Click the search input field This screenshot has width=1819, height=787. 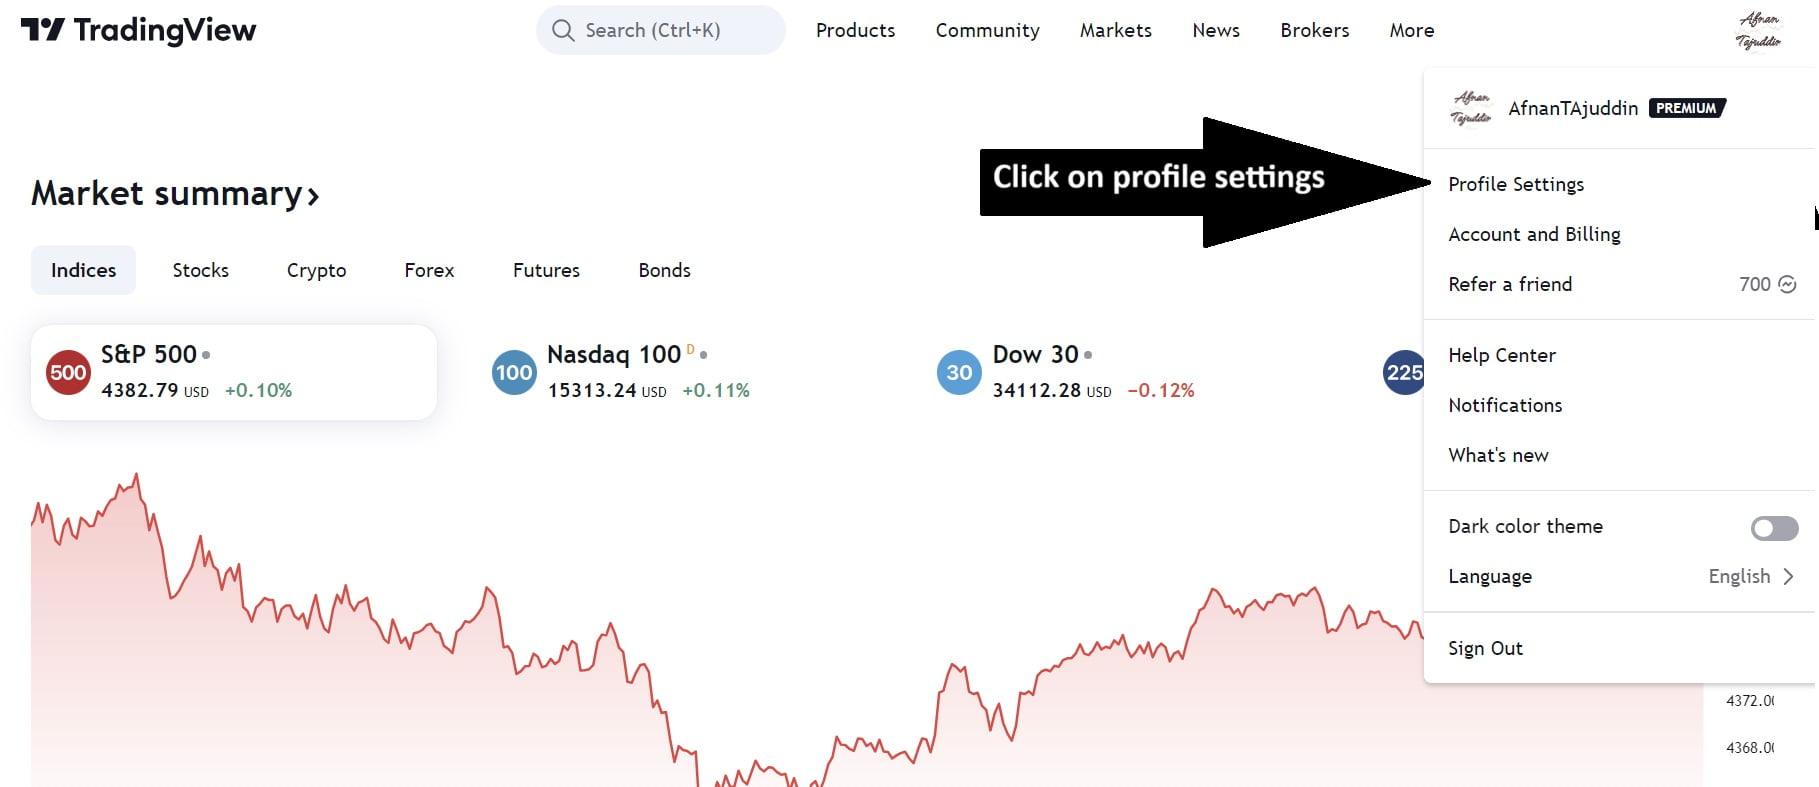pyautogui.click(x=660, y=30)
